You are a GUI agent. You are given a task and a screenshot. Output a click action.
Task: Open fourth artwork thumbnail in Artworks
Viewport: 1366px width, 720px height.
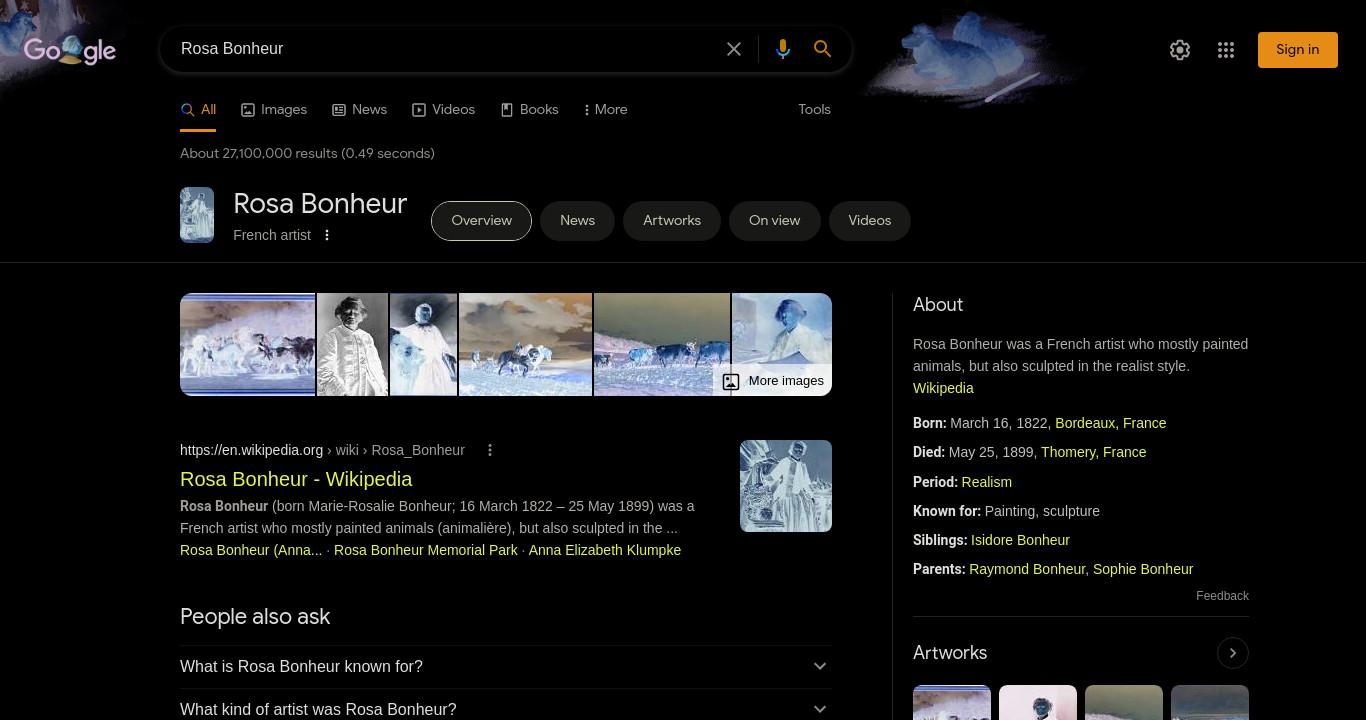coord(1210,702)
